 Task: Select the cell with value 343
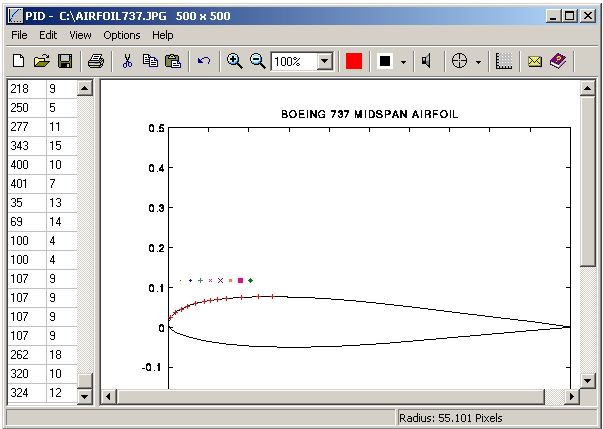click(27, 146)
